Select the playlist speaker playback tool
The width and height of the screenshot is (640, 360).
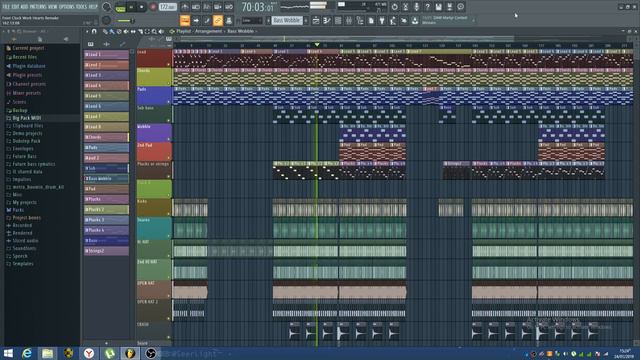click(x=161, y=31)
